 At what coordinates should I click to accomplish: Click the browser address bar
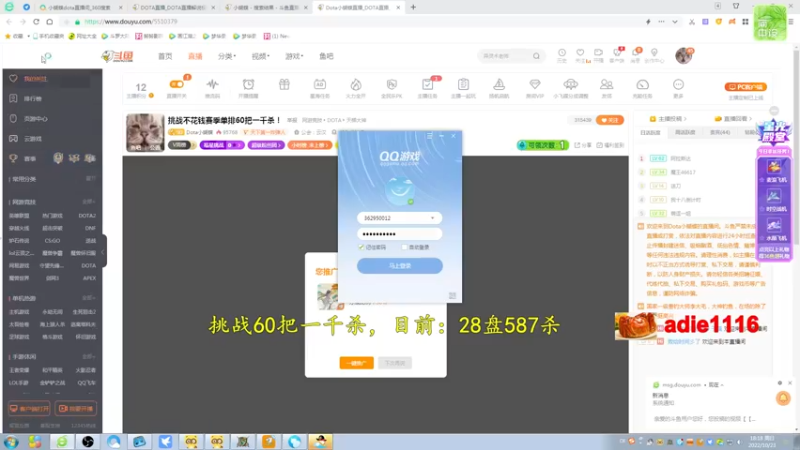point(357,22)
